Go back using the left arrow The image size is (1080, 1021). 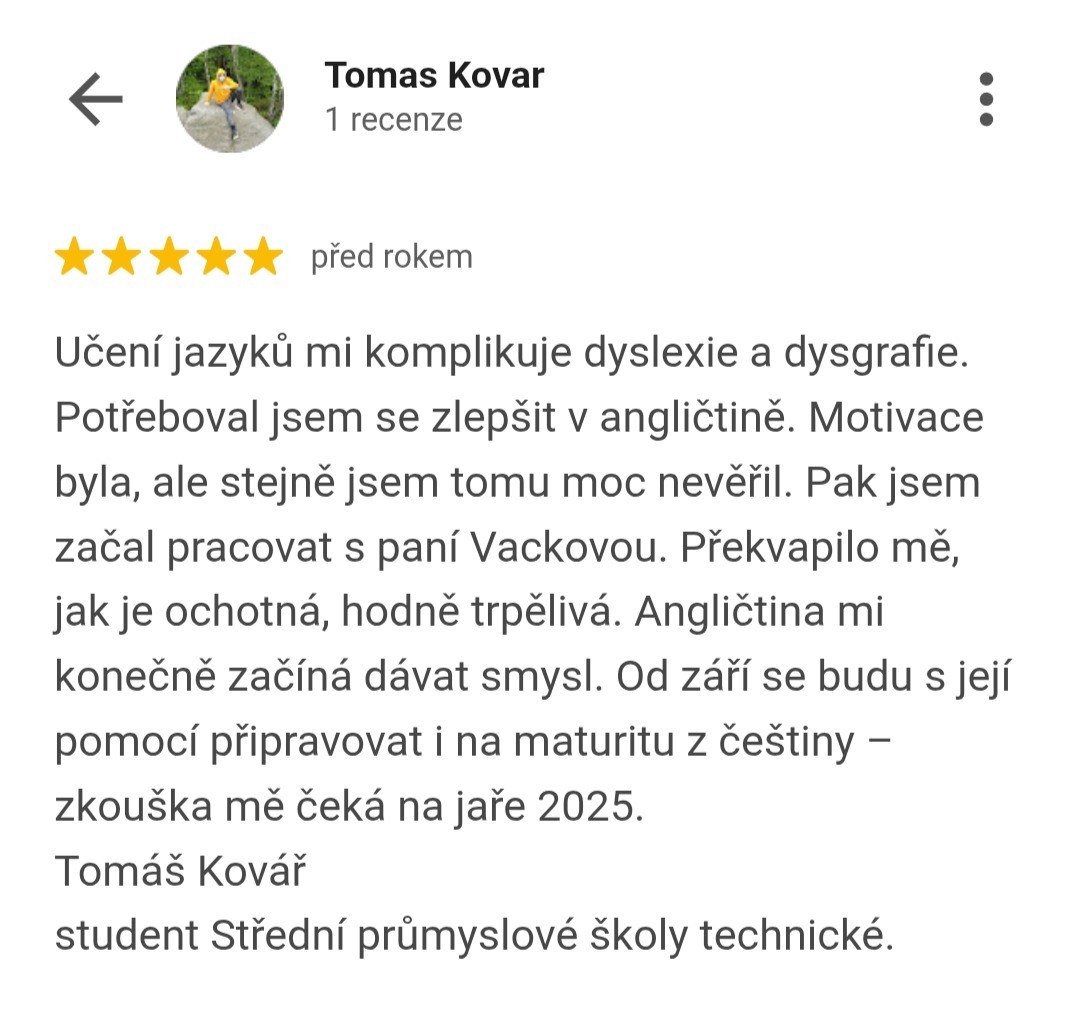[x=96, y=99]
